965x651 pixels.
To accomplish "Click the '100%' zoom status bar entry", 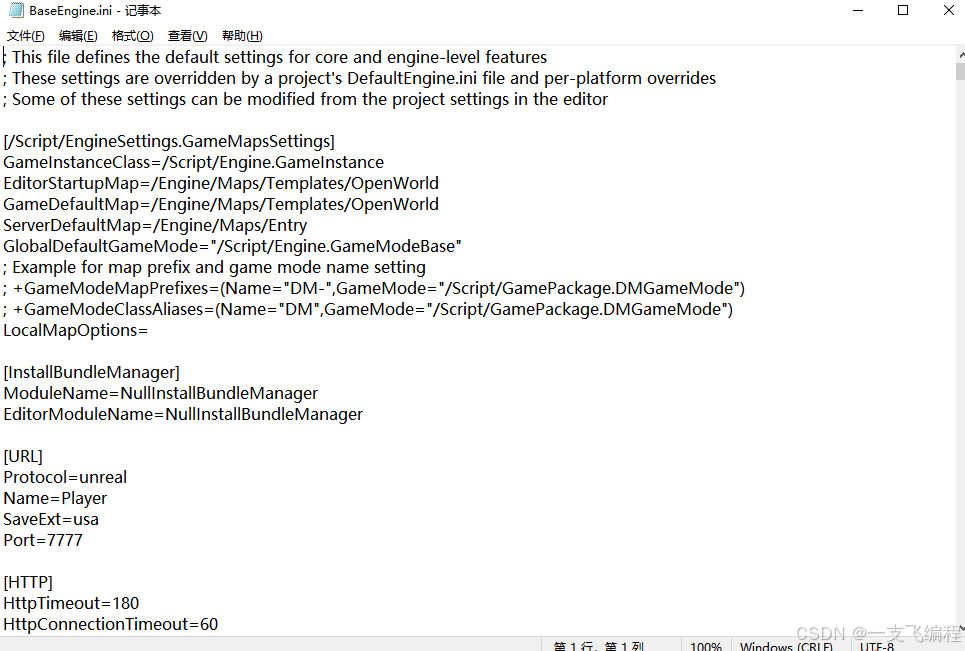I will (706, 645).
